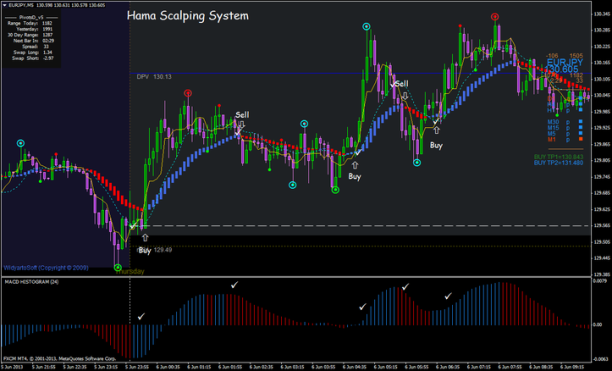Viewport: 612px width, 371px height.
Task: Click the PivotsD_v5 info panel title
Action: coord(31,18)
